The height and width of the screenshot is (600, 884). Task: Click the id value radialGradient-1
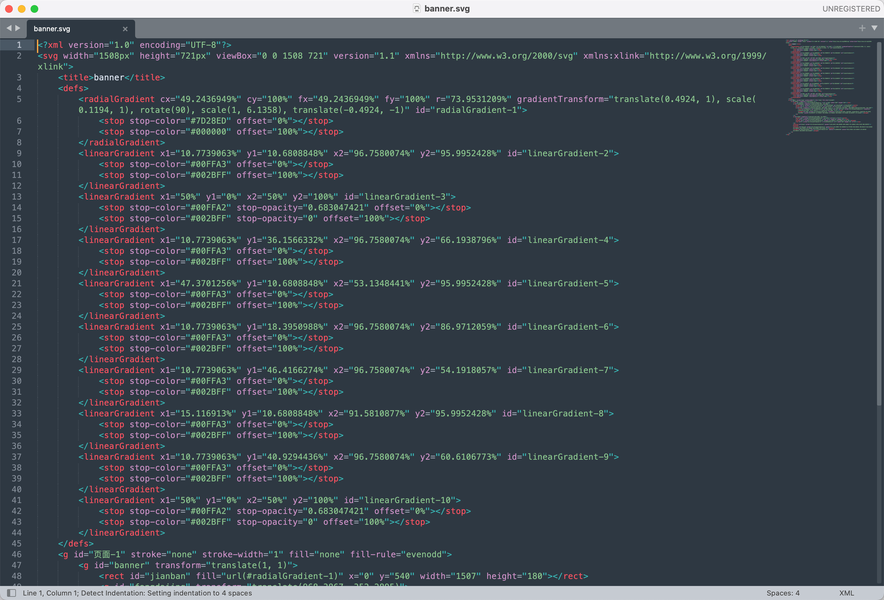(475, 110)
